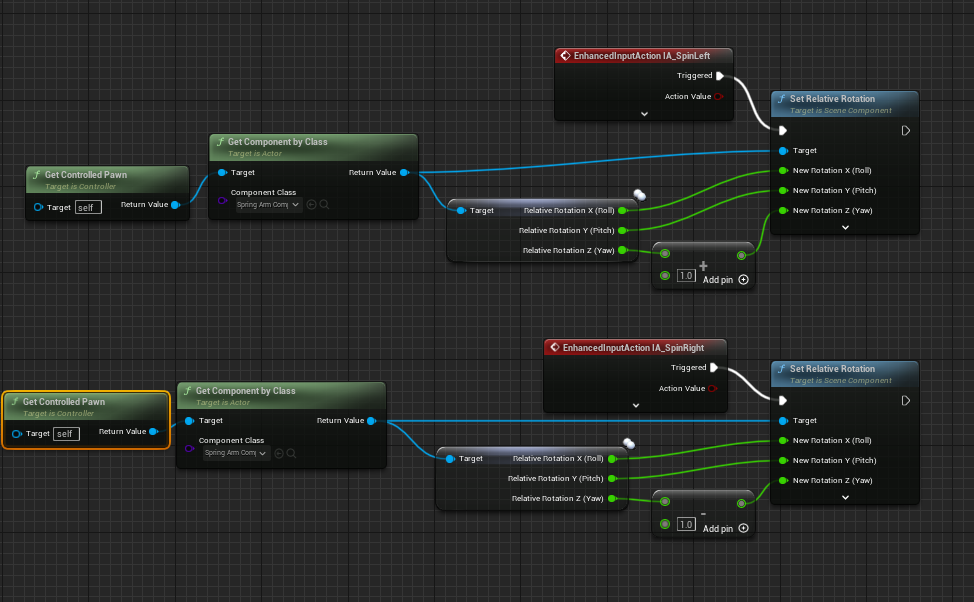
Task: Click output exec pin of upper Set Relative Rotation
Action: [x=905, y=130]
